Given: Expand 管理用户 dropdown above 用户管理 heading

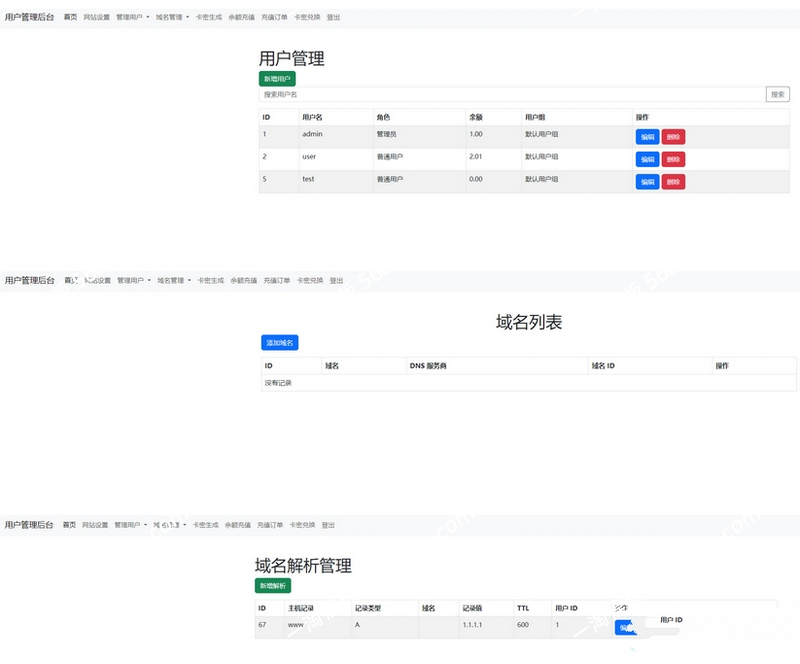Looking at the screenshot, I should click(133, 17).
